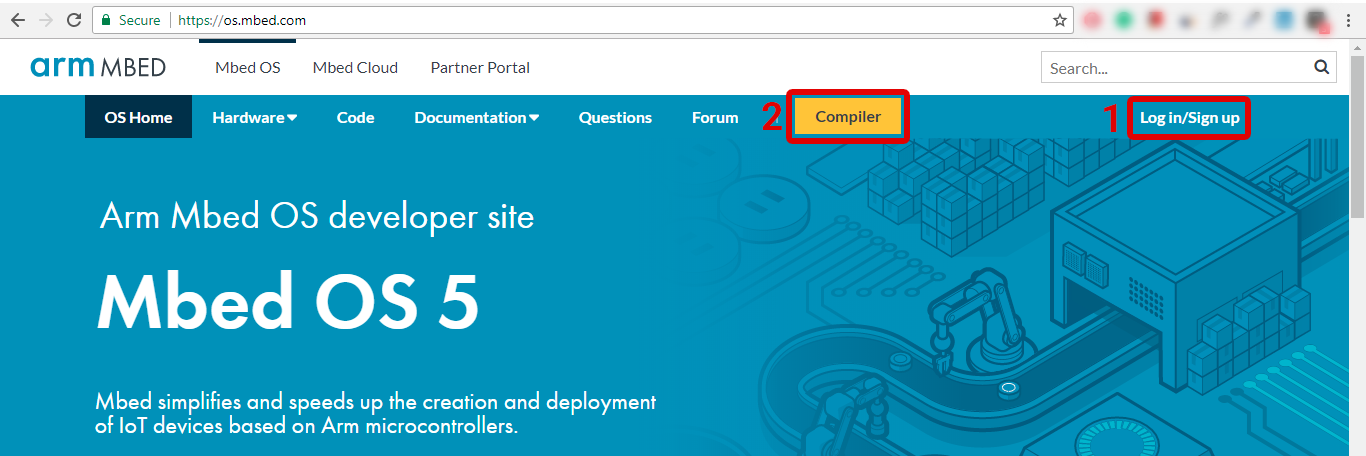Click the browser back arrow
Screen dimensions: 1366x456
17,20
